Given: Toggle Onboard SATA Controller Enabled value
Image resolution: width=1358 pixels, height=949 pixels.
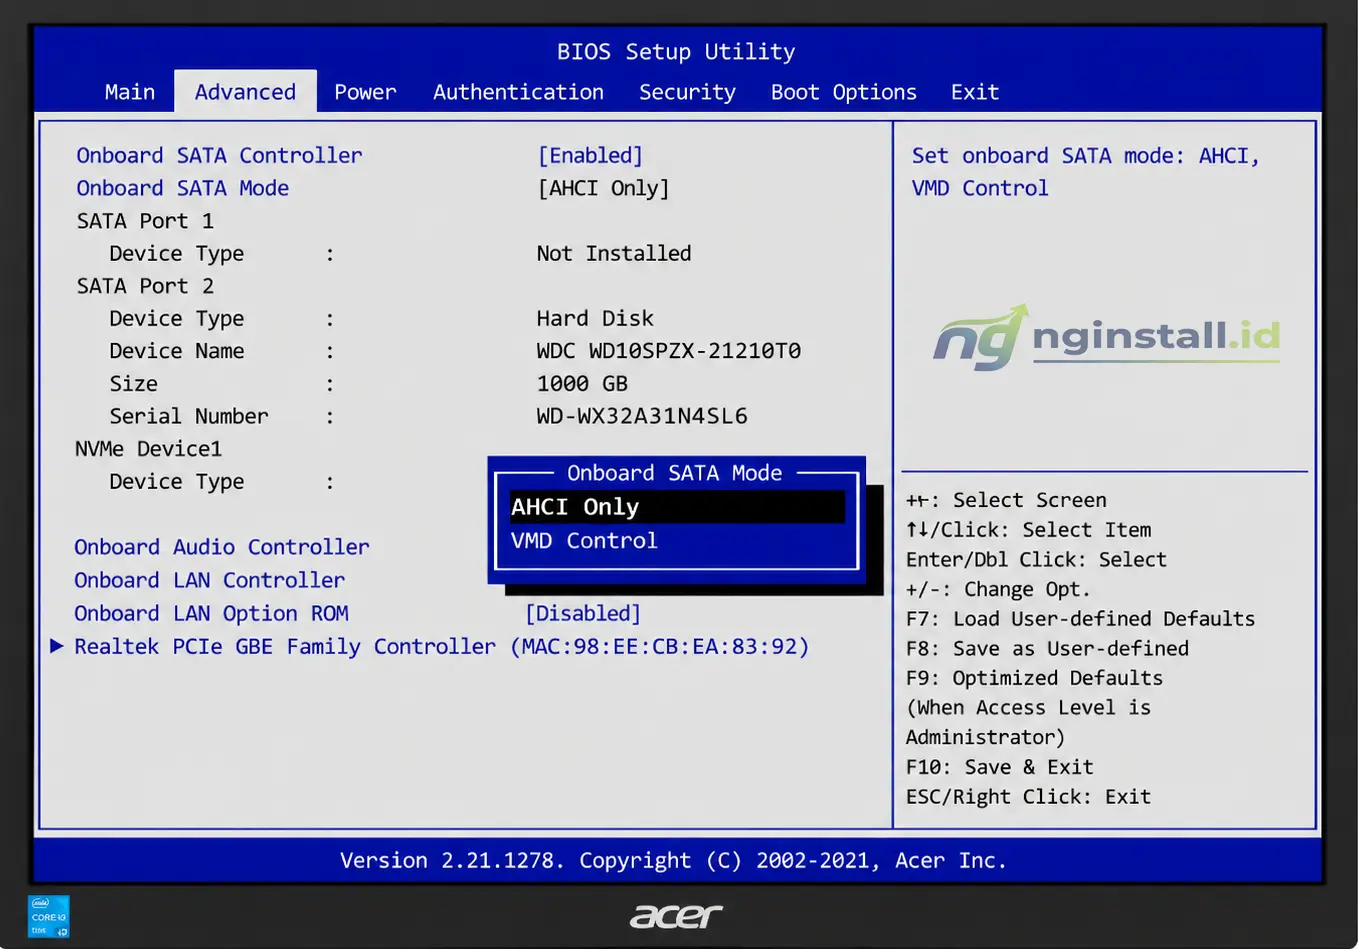Looking at the screenshot, I should (x=590, y=156).
